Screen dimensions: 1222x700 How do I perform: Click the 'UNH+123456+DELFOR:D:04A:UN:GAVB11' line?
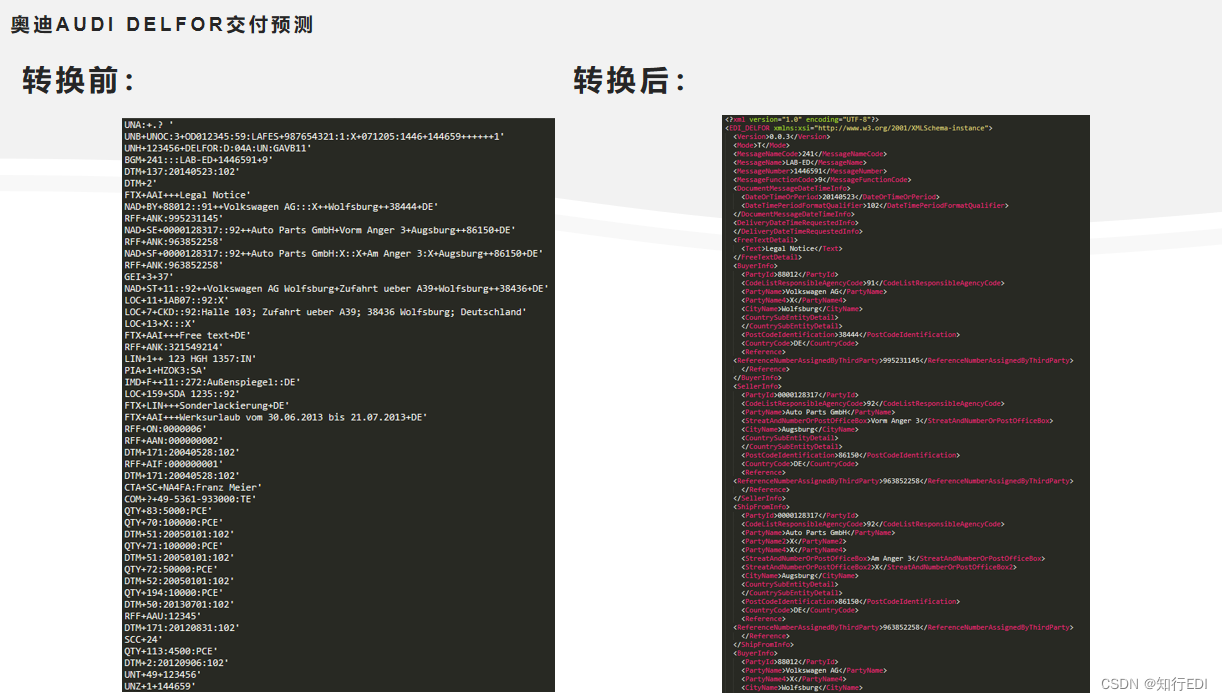[218, 148]
